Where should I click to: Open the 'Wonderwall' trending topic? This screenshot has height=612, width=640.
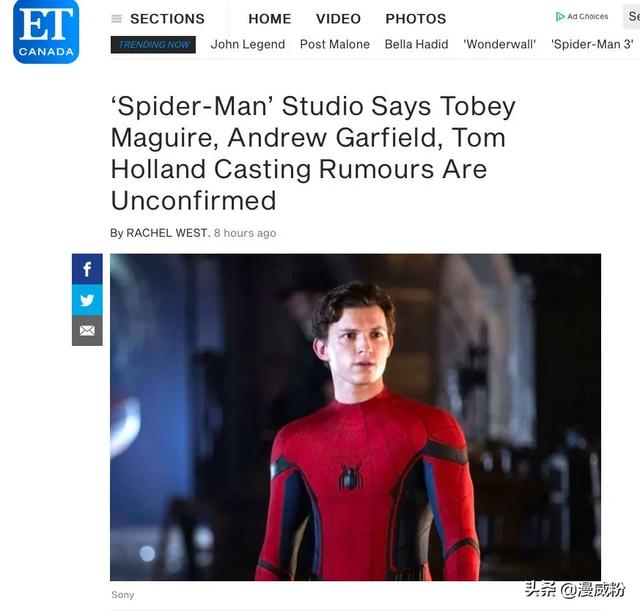click(500, 44)
